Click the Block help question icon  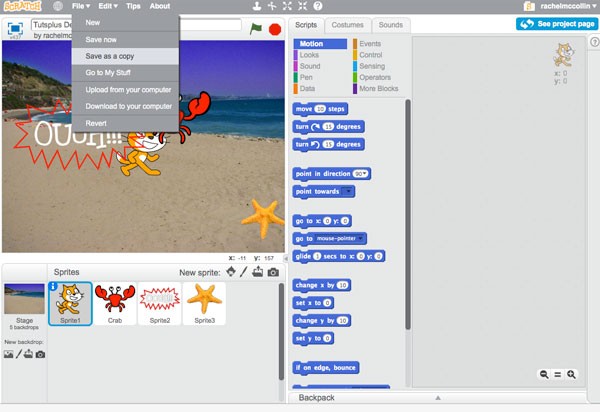pyautogui.click(x=318, y=6)
